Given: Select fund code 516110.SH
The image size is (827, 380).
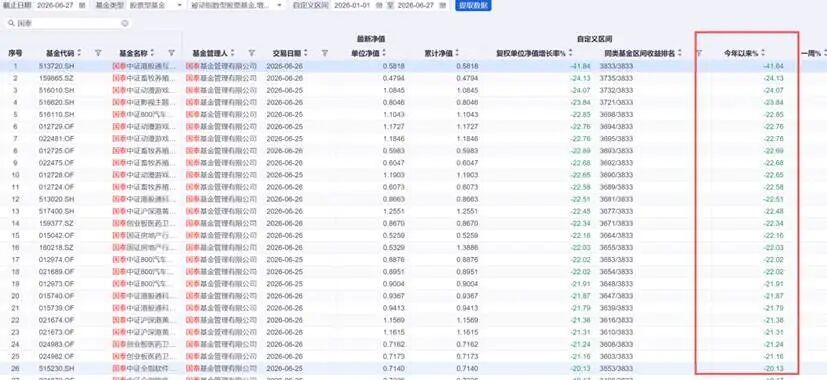Looking at the screenshot, I should click(56, 115).
